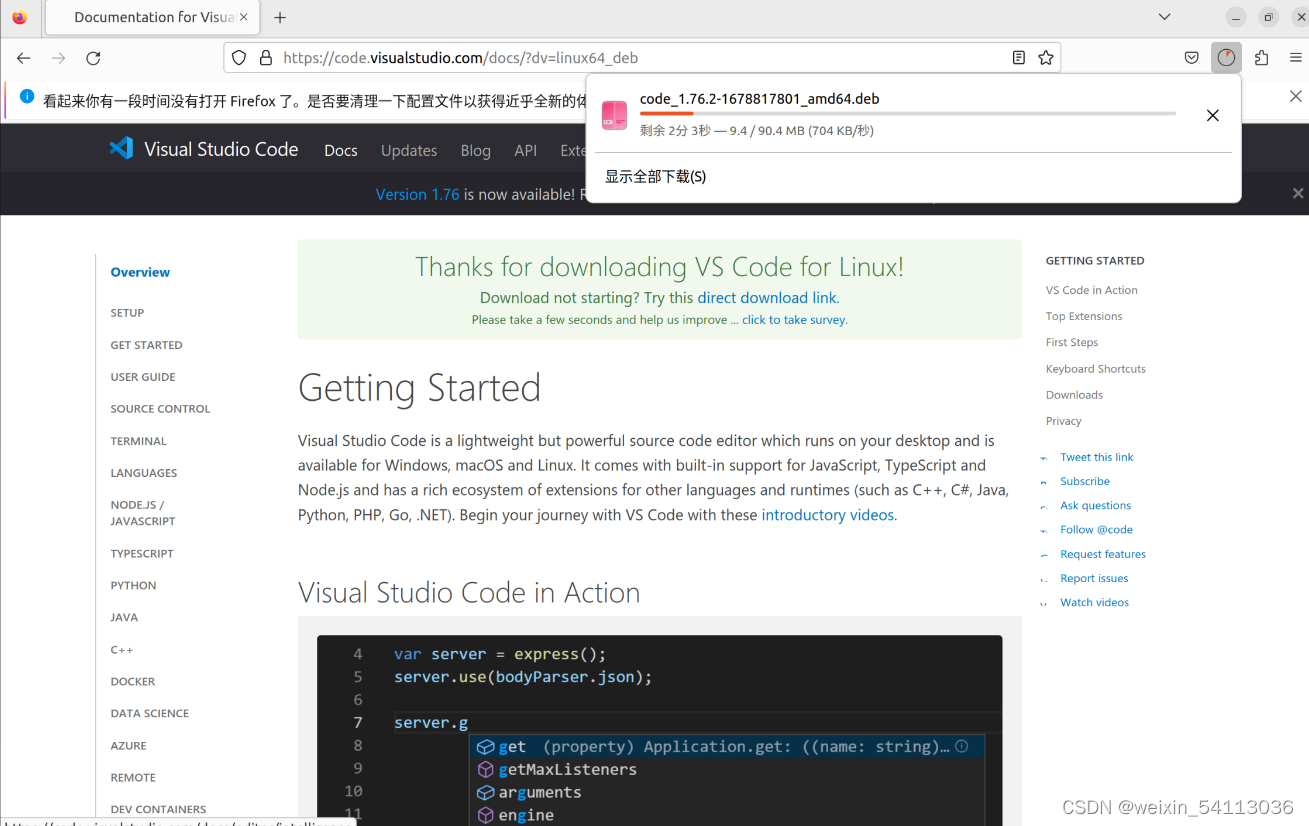Expand TERMINAL section in sidebar

(138, 441)
